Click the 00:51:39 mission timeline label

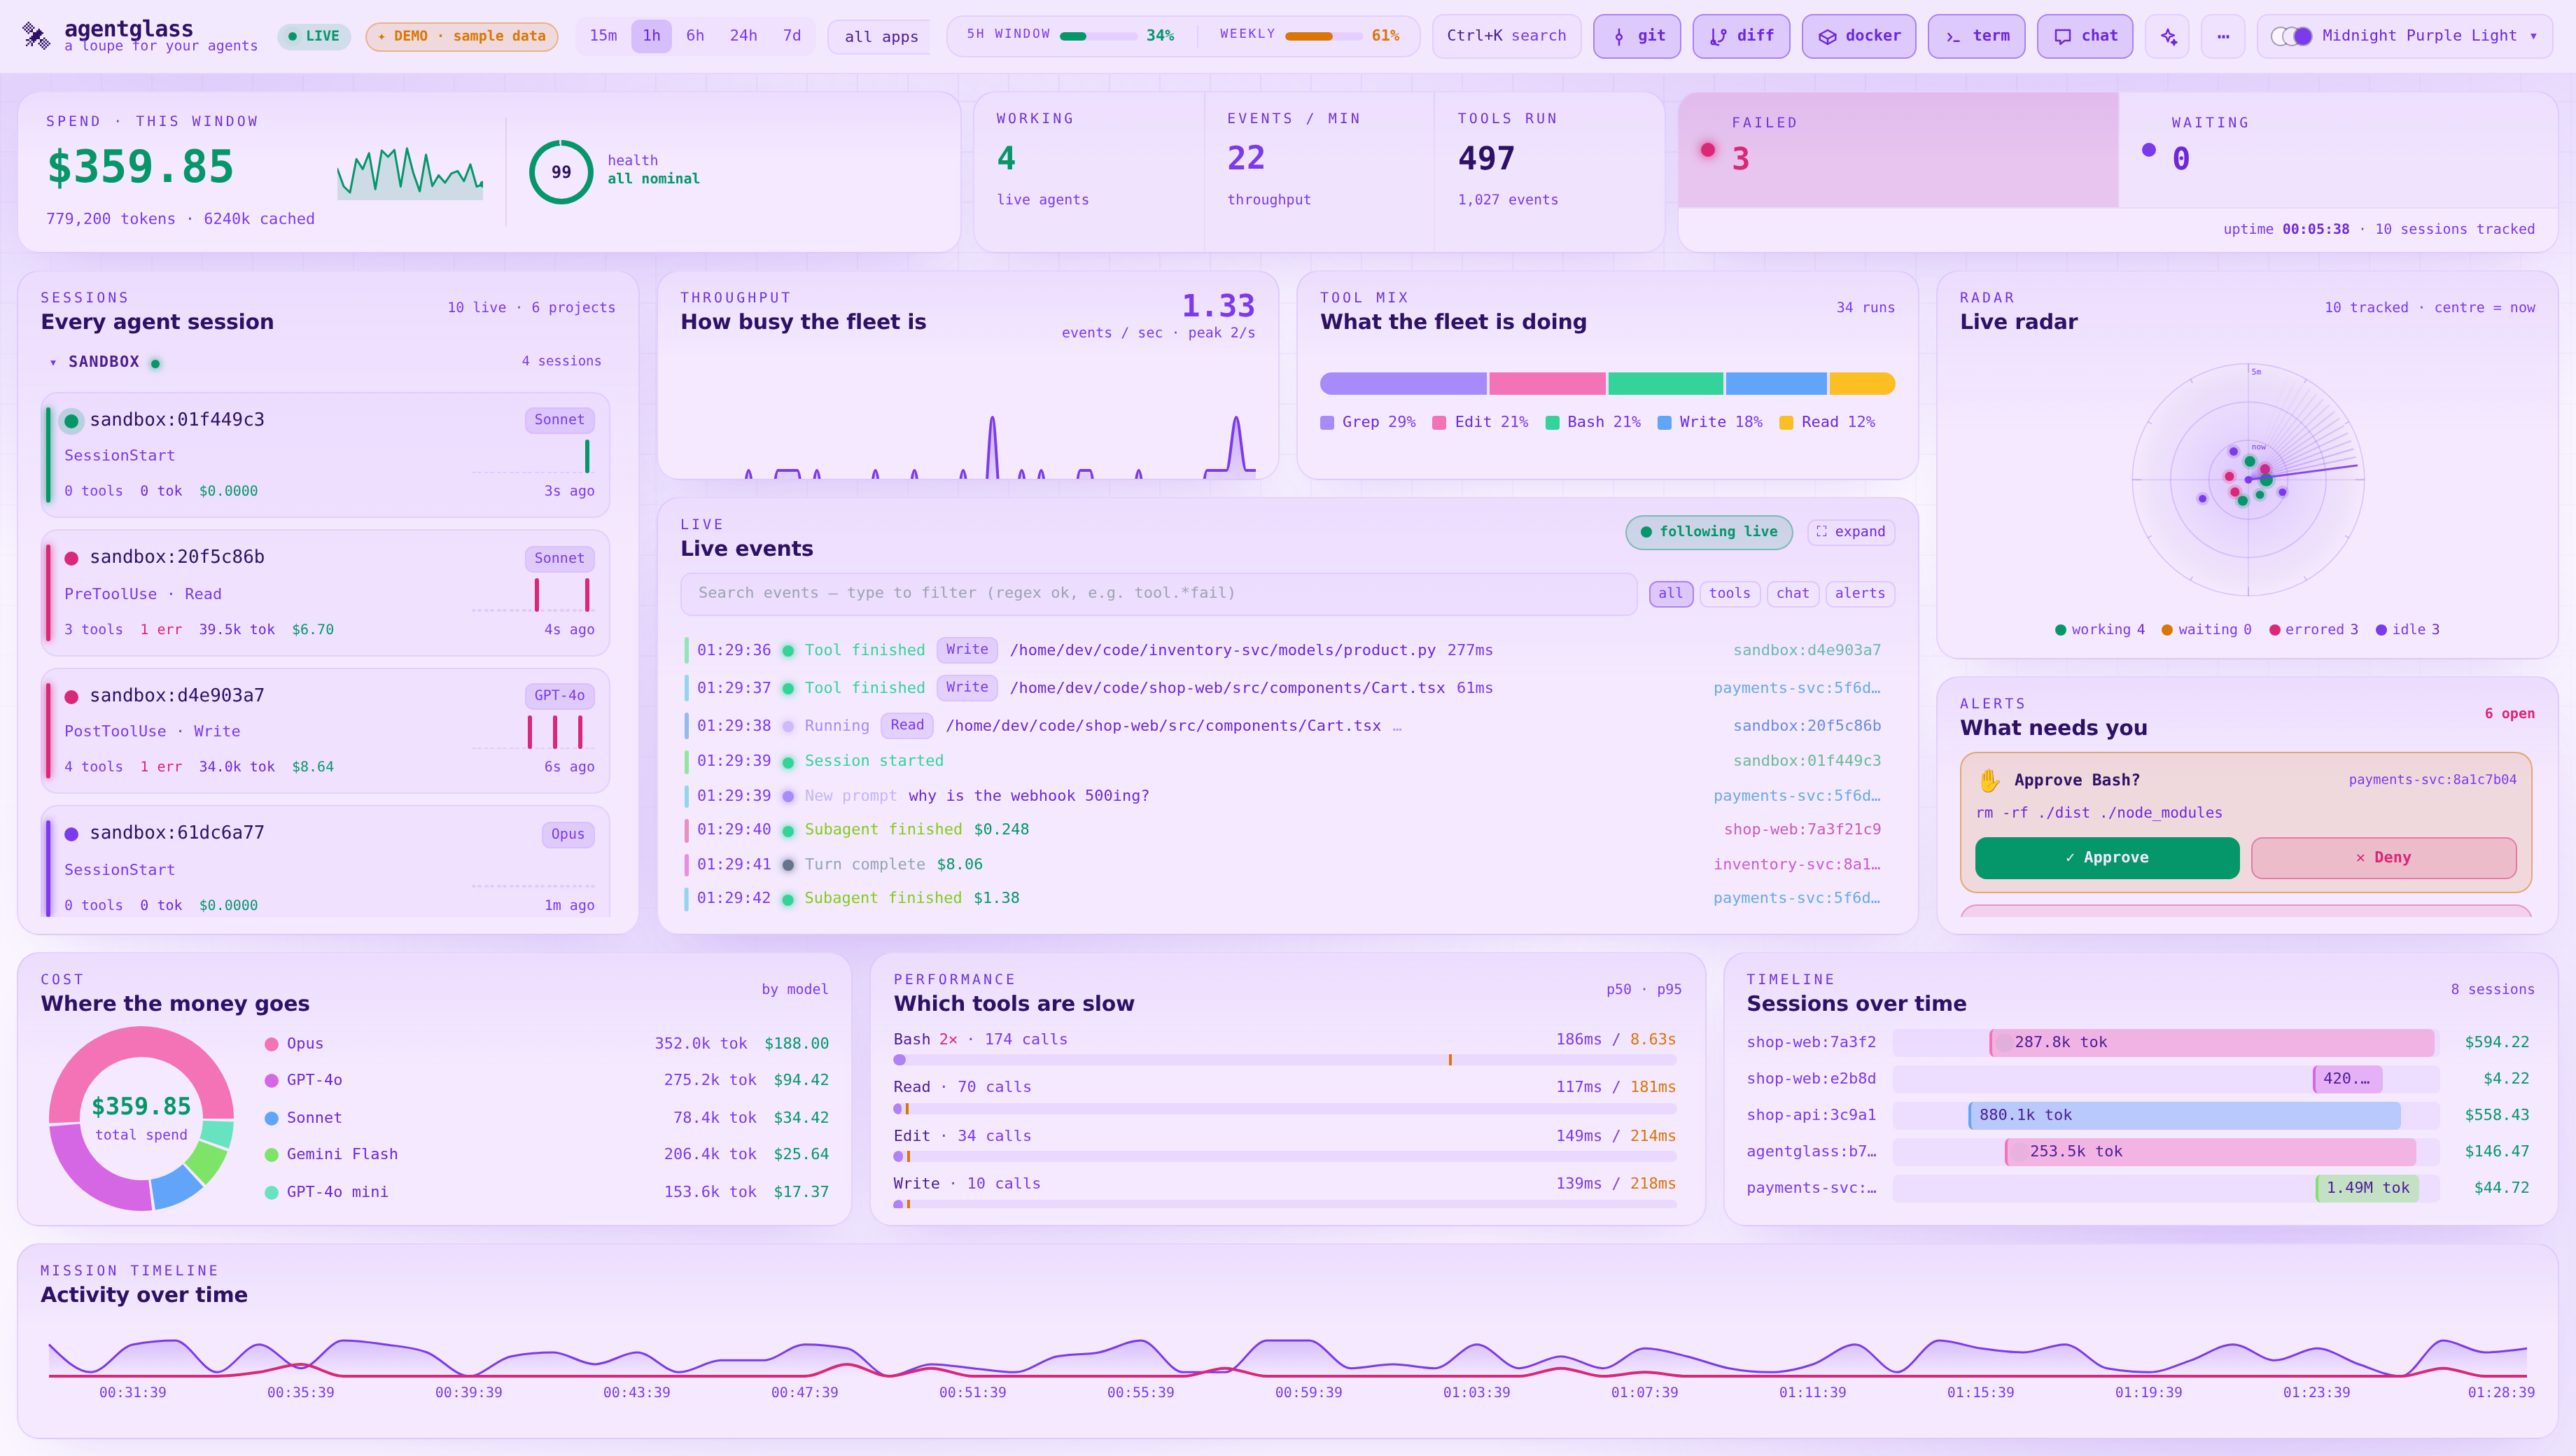972,1393
